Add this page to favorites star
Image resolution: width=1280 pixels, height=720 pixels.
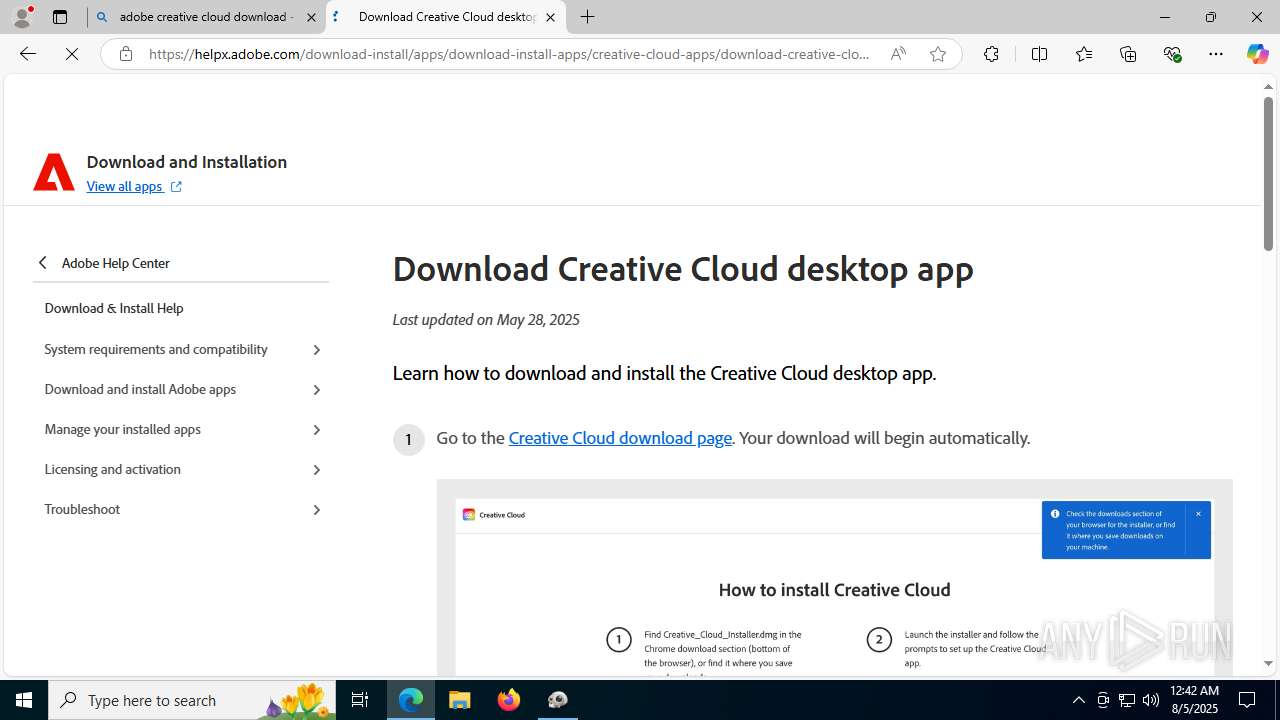[x=938, y=54]
